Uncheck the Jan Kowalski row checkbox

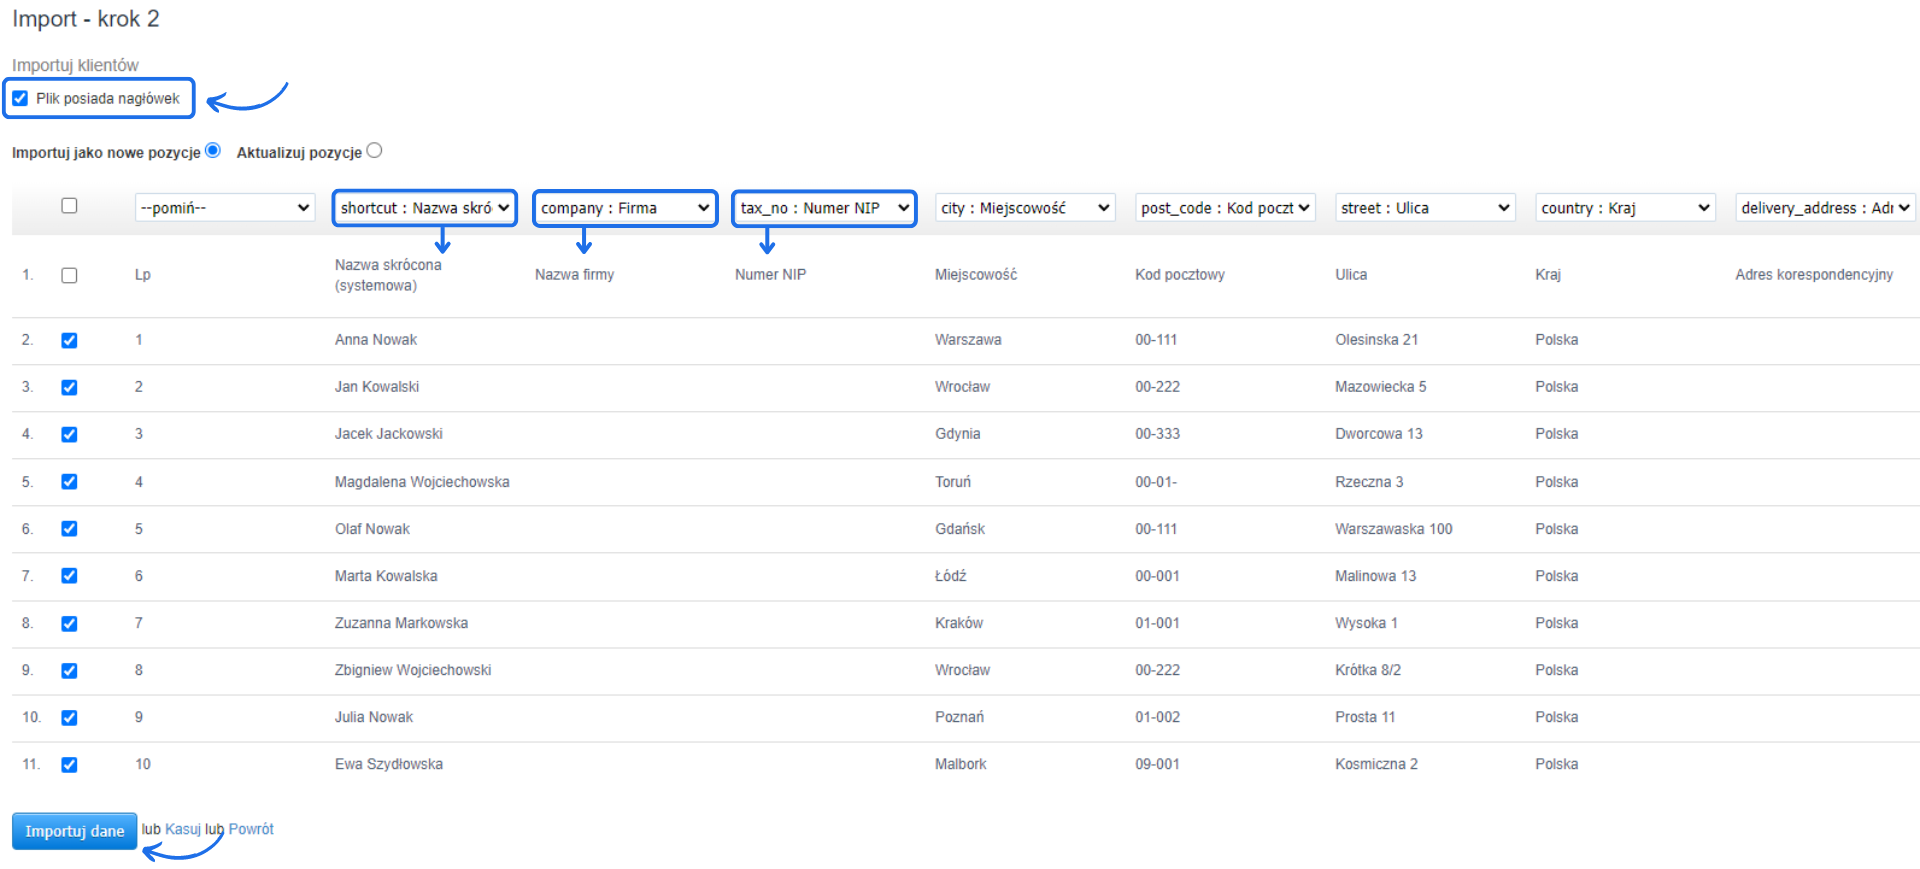tap(69, 387)
